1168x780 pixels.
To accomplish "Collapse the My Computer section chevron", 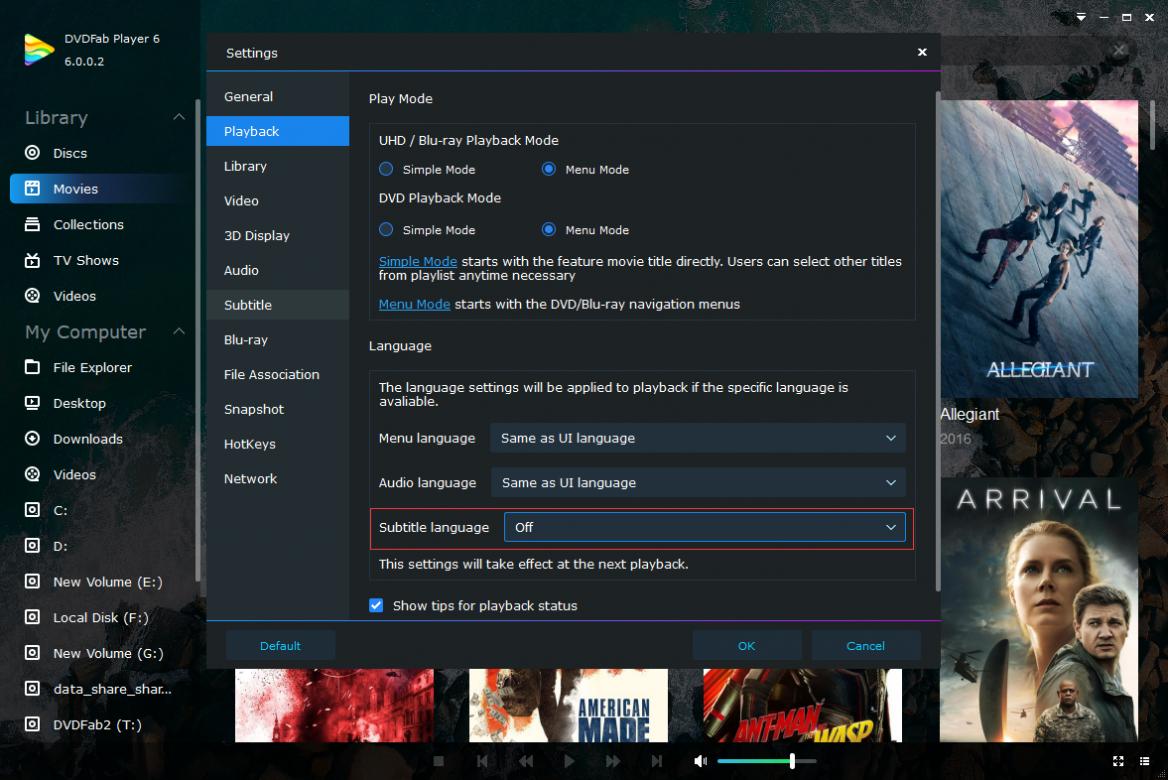I will tap(179, 331).
